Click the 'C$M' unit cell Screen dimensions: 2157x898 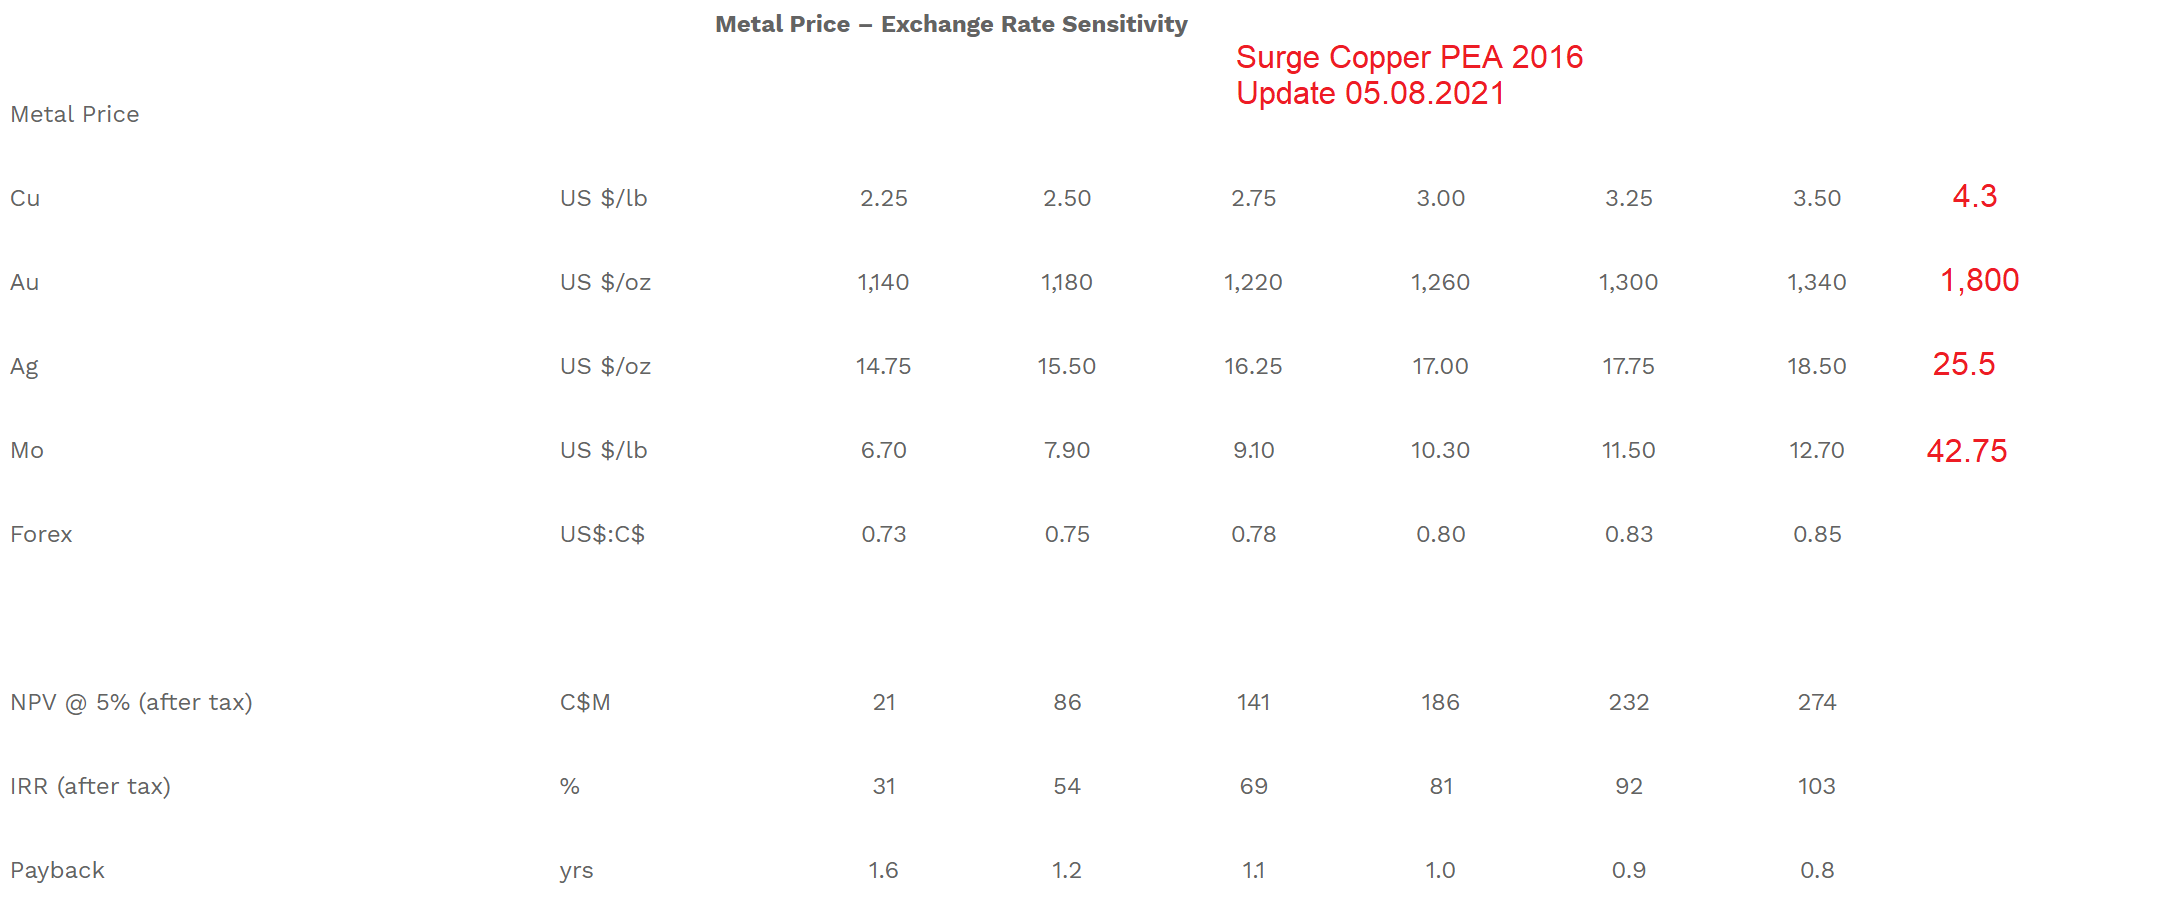(x=585, y=702)
